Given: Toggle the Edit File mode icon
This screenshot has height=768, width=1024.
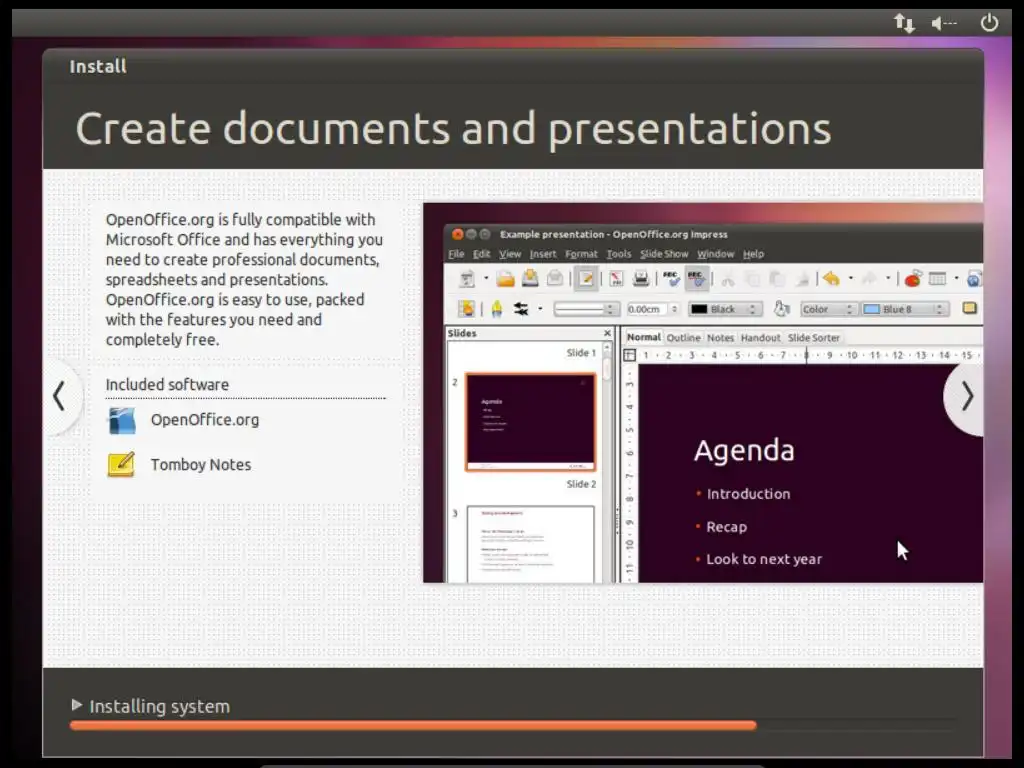Looking at the screenshot, I should [586, 280].
